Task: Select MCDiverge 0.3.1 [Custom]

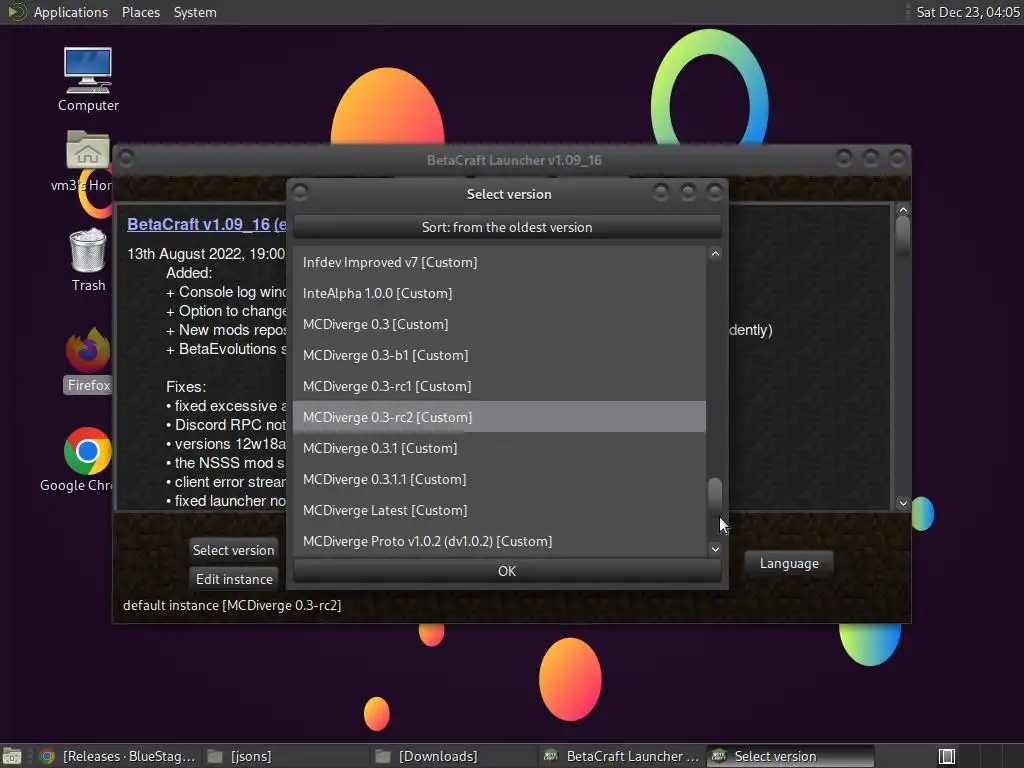Action: [x=499, y=448]
